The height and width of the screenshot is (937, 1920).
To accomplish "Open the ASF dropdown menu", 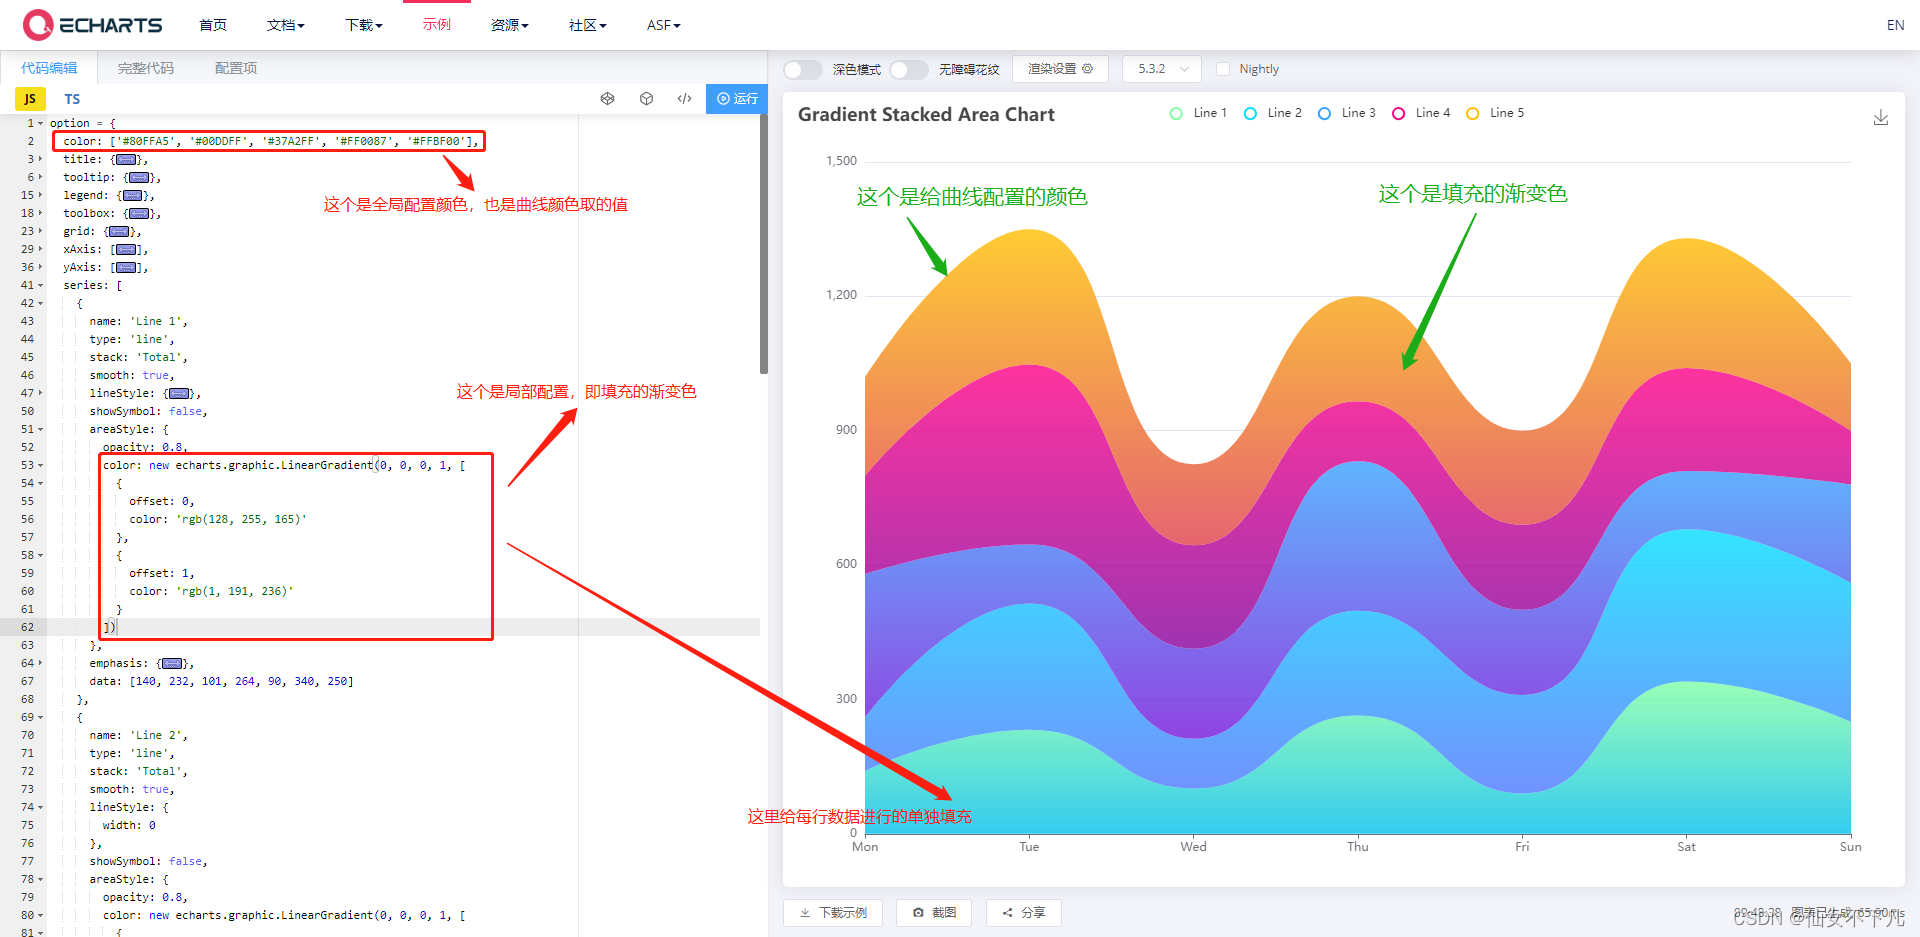I will tap(663, 25).
